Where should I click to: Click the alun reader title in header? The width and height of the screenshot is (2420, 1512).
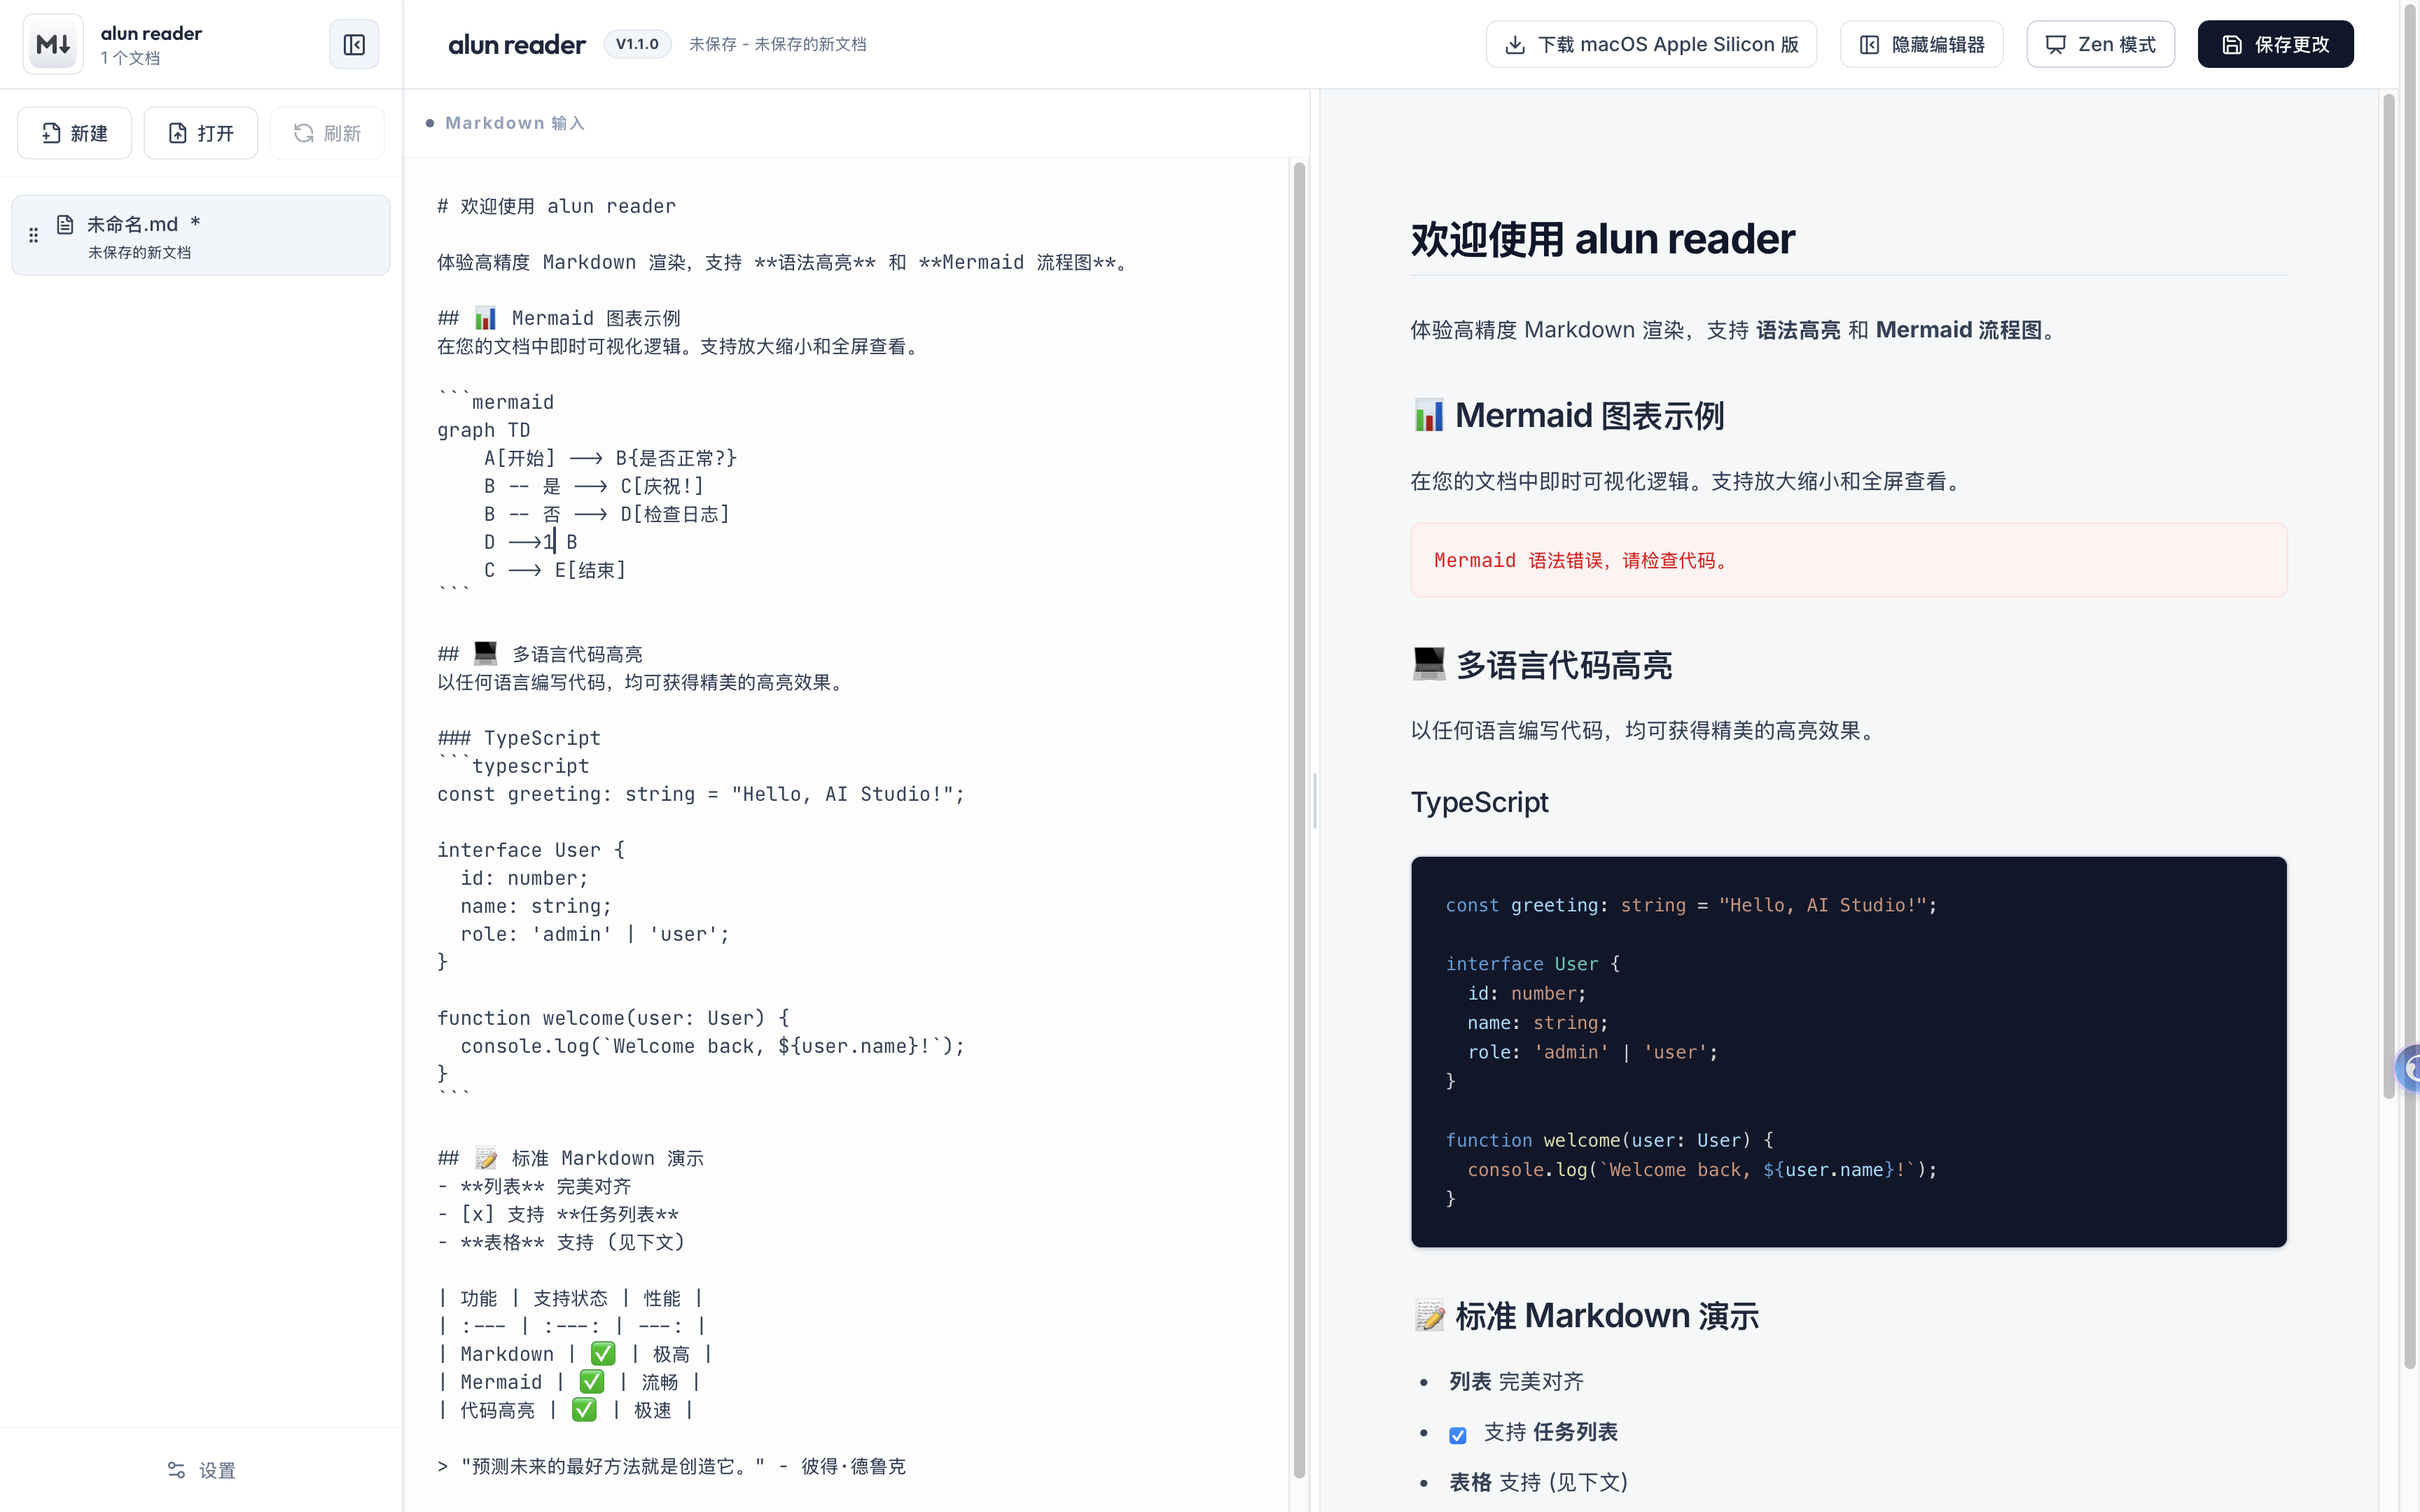point(516,44)
